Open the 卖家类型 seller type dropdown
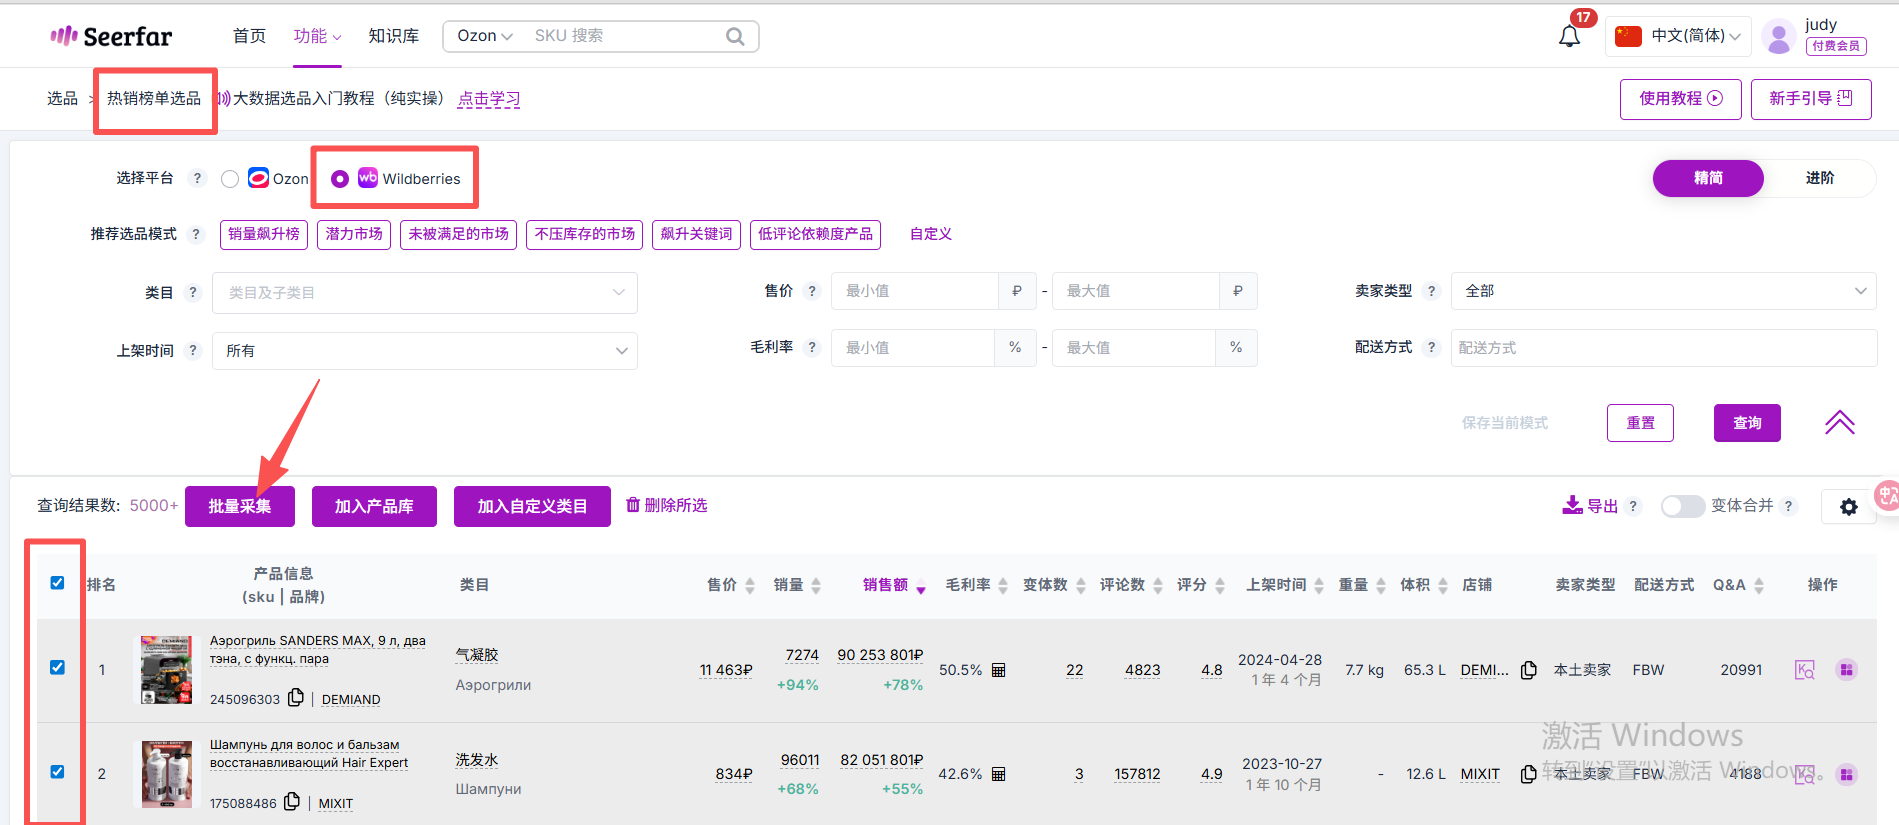The image size is (1899, 825). coord(1663,291)
